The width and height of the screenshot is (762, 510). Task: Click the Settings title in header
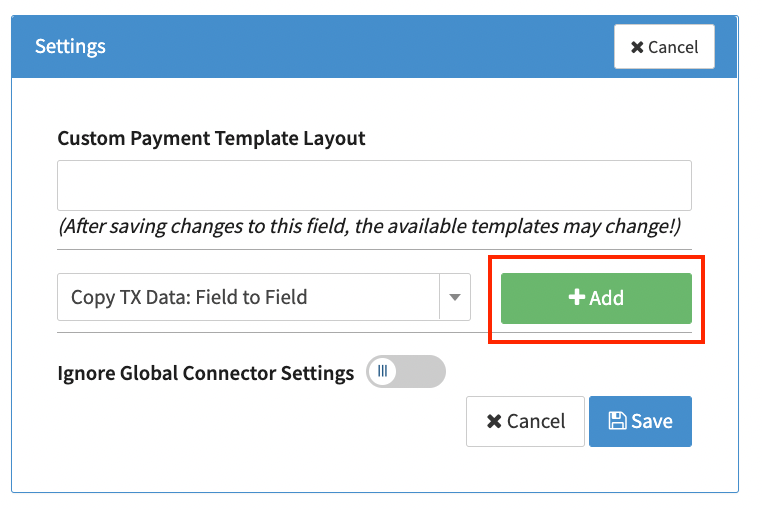70,46
